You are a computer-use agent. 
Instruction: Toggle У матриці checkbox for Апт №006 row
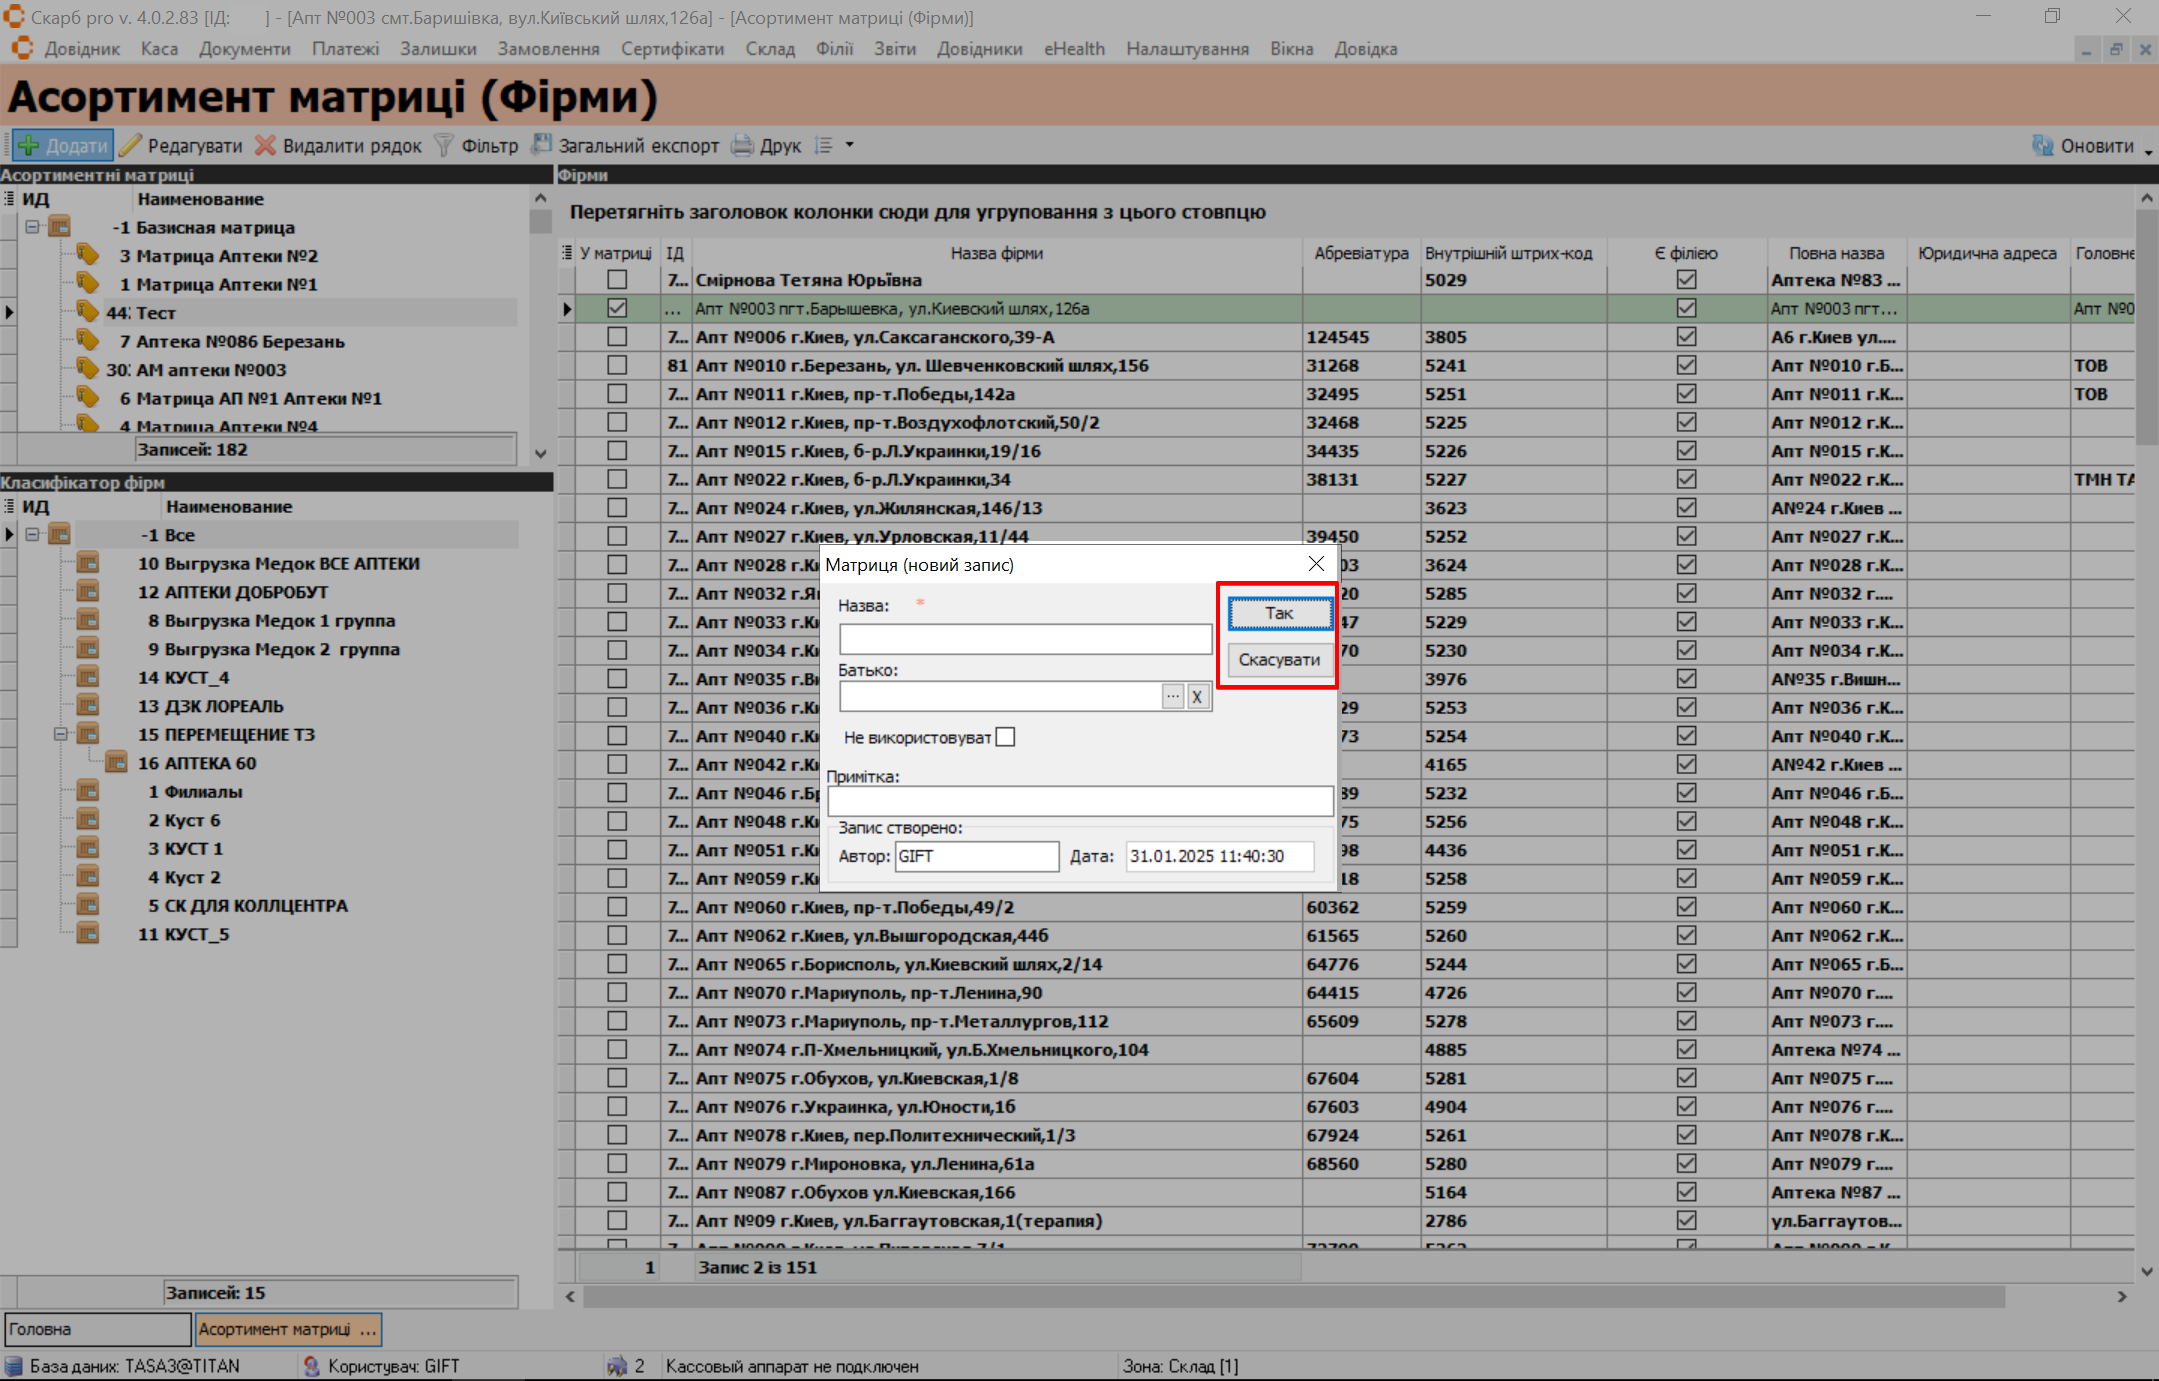tap(617, 337)
